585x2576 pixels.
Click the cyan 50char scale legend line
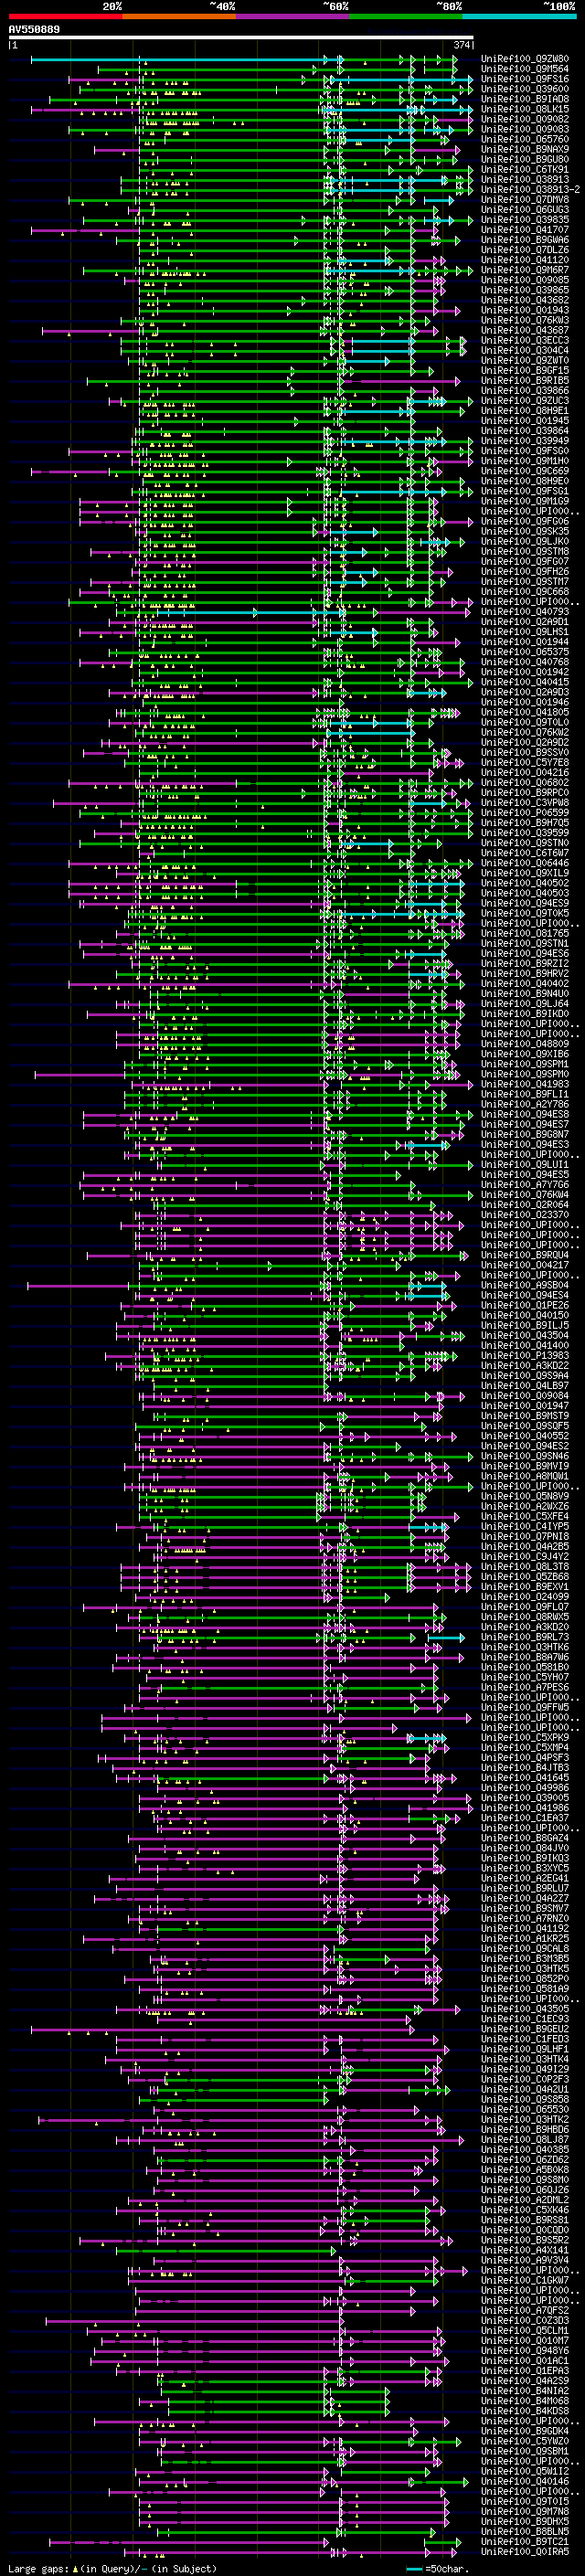pos(414,2568)
